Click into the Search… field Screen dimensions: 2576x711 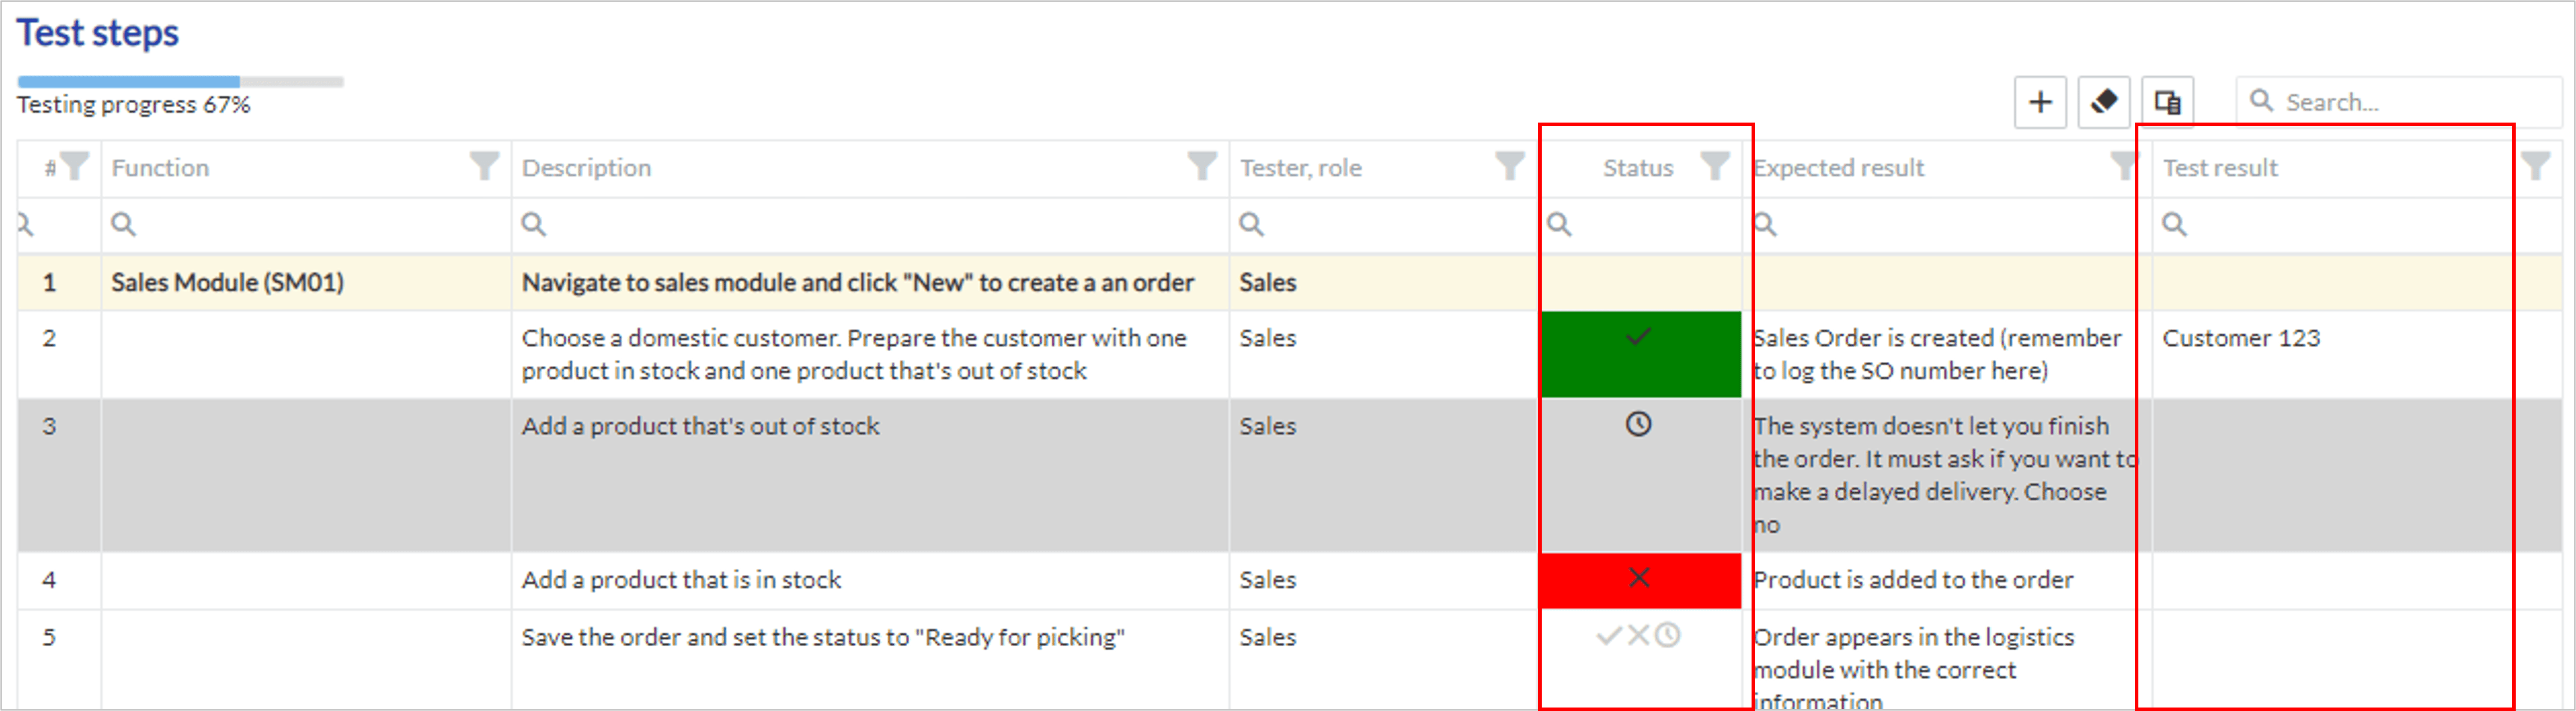(2400, 102)
